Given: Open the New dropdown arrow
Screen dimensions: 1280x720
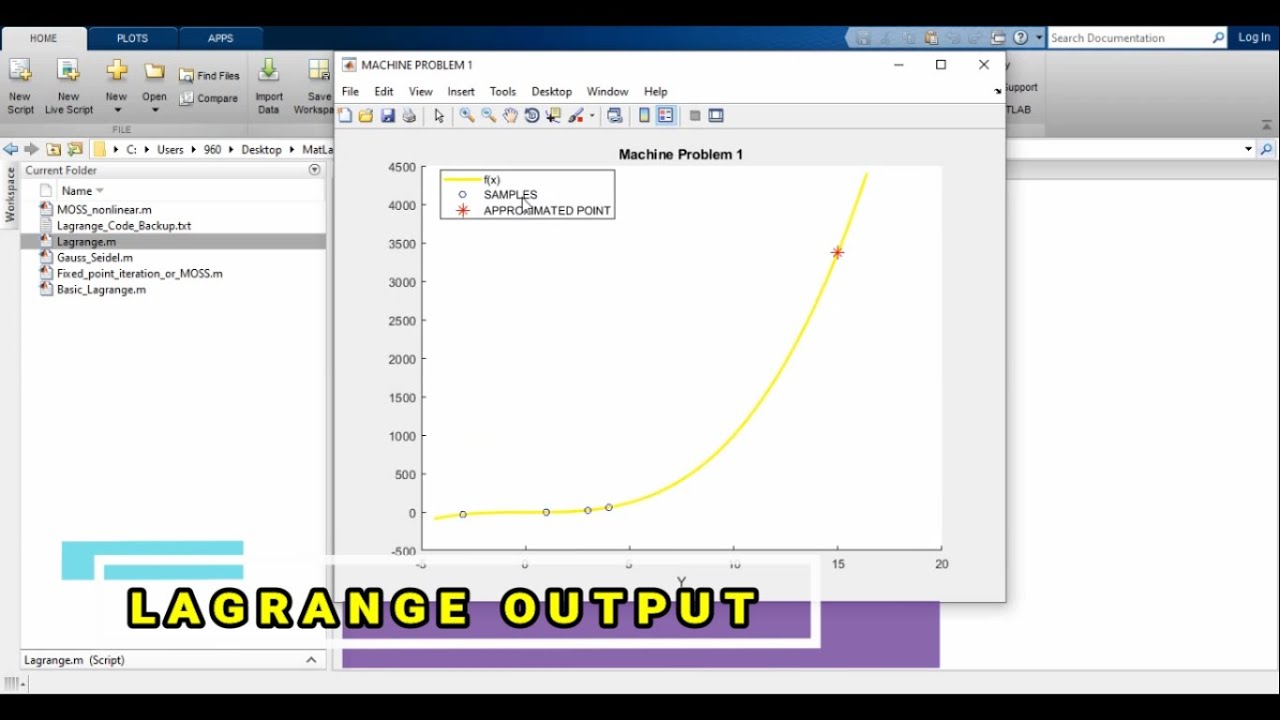Looking at the screenshot, I should pos(117,110).
